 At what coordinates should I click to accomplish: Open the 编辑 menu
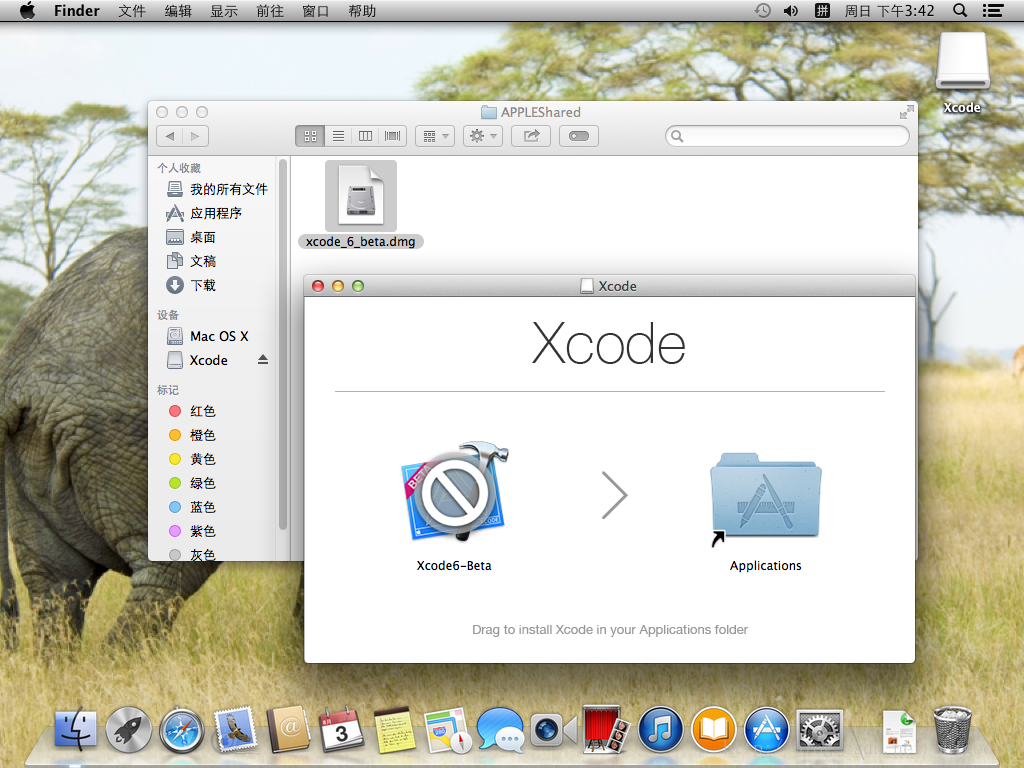[178, 10]
